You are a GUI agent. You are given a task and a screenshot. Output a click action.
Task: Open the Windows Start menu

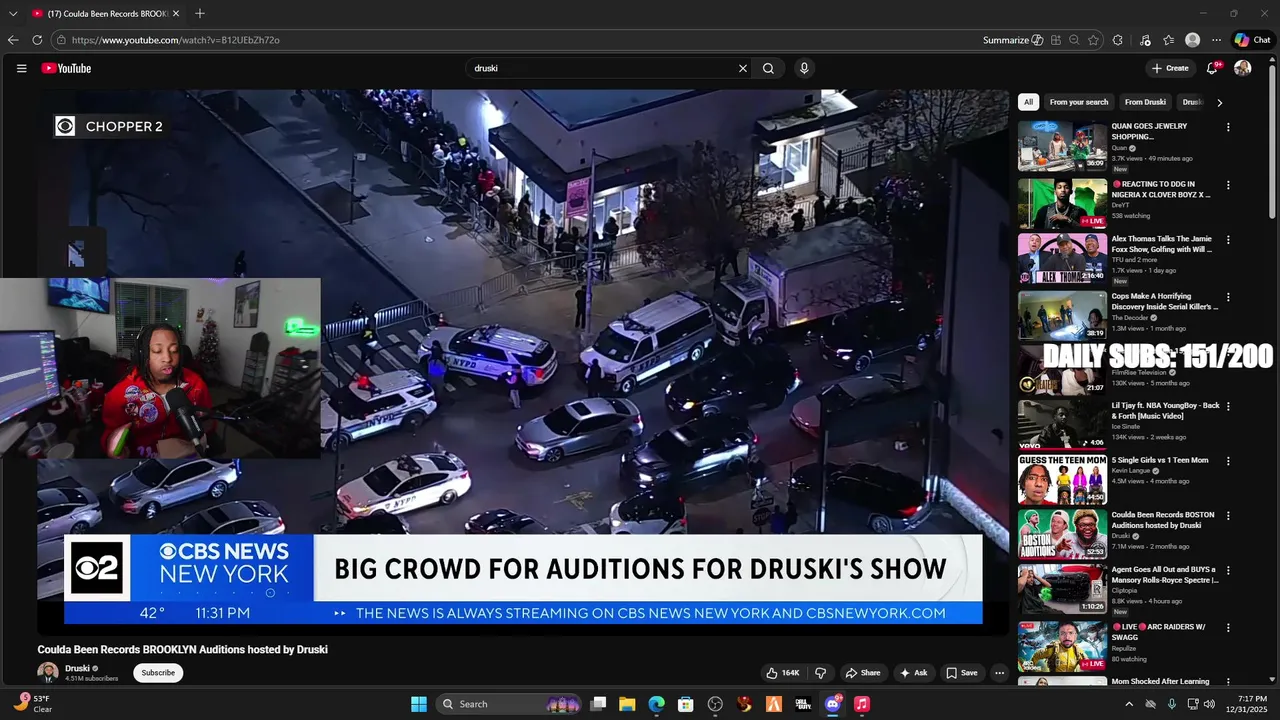click(x=419, y=704)
